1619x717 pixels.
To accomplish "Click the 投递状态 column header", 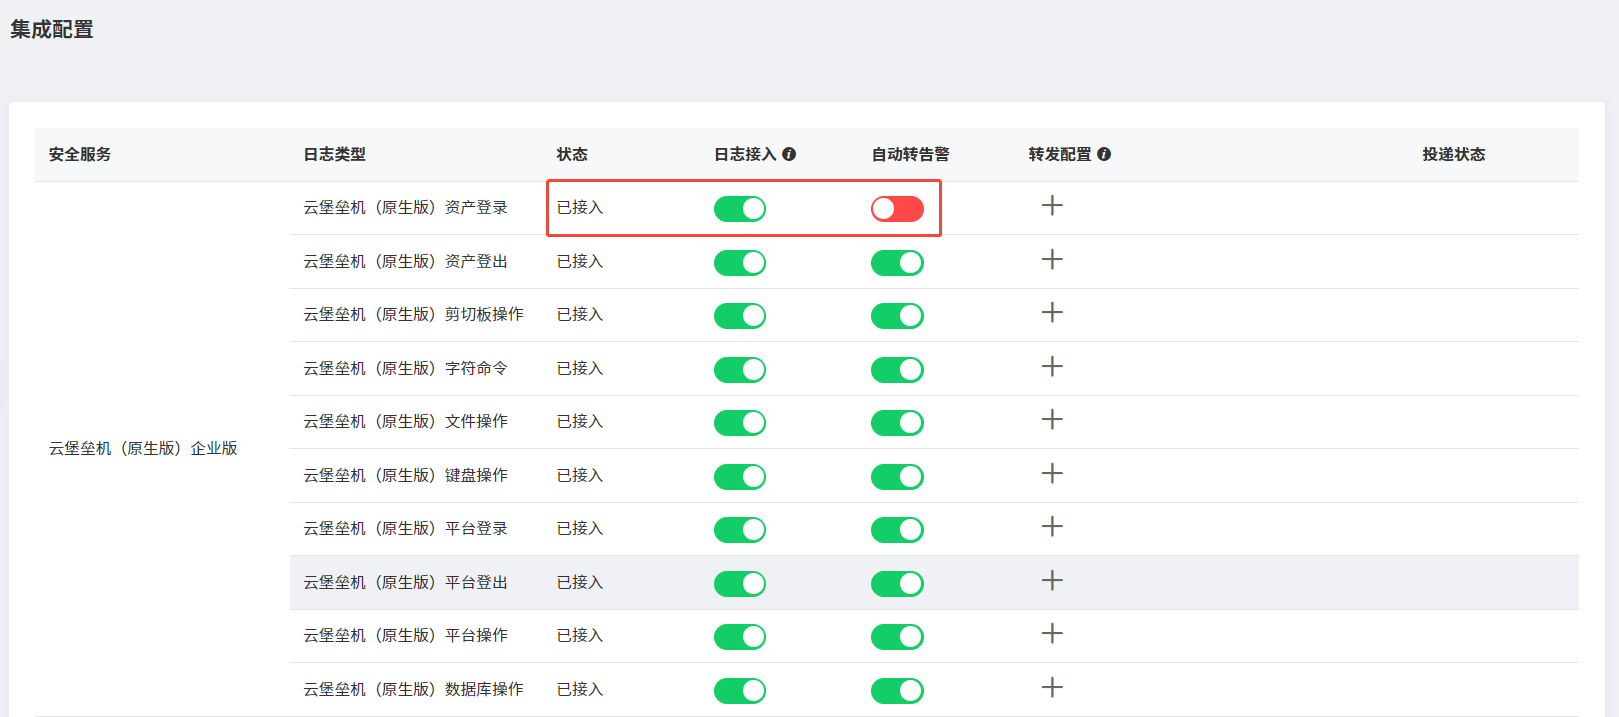I will 1454,154.
